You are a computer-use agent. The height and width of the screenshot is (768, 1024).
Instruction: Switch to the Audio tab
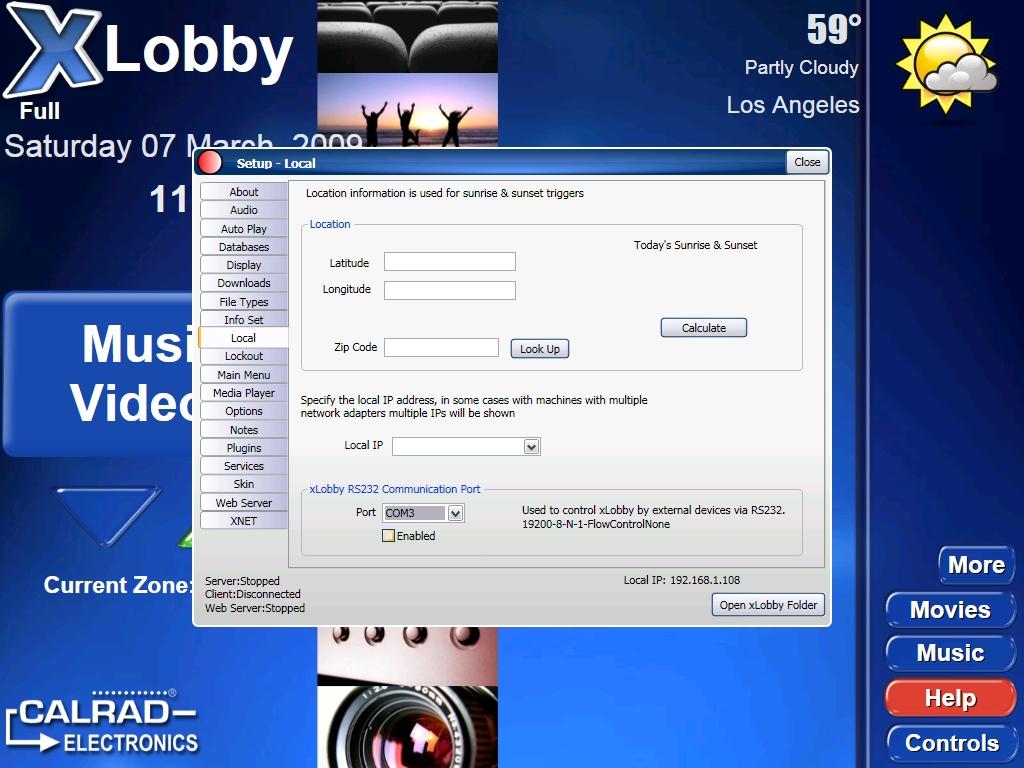coord(244,210)
